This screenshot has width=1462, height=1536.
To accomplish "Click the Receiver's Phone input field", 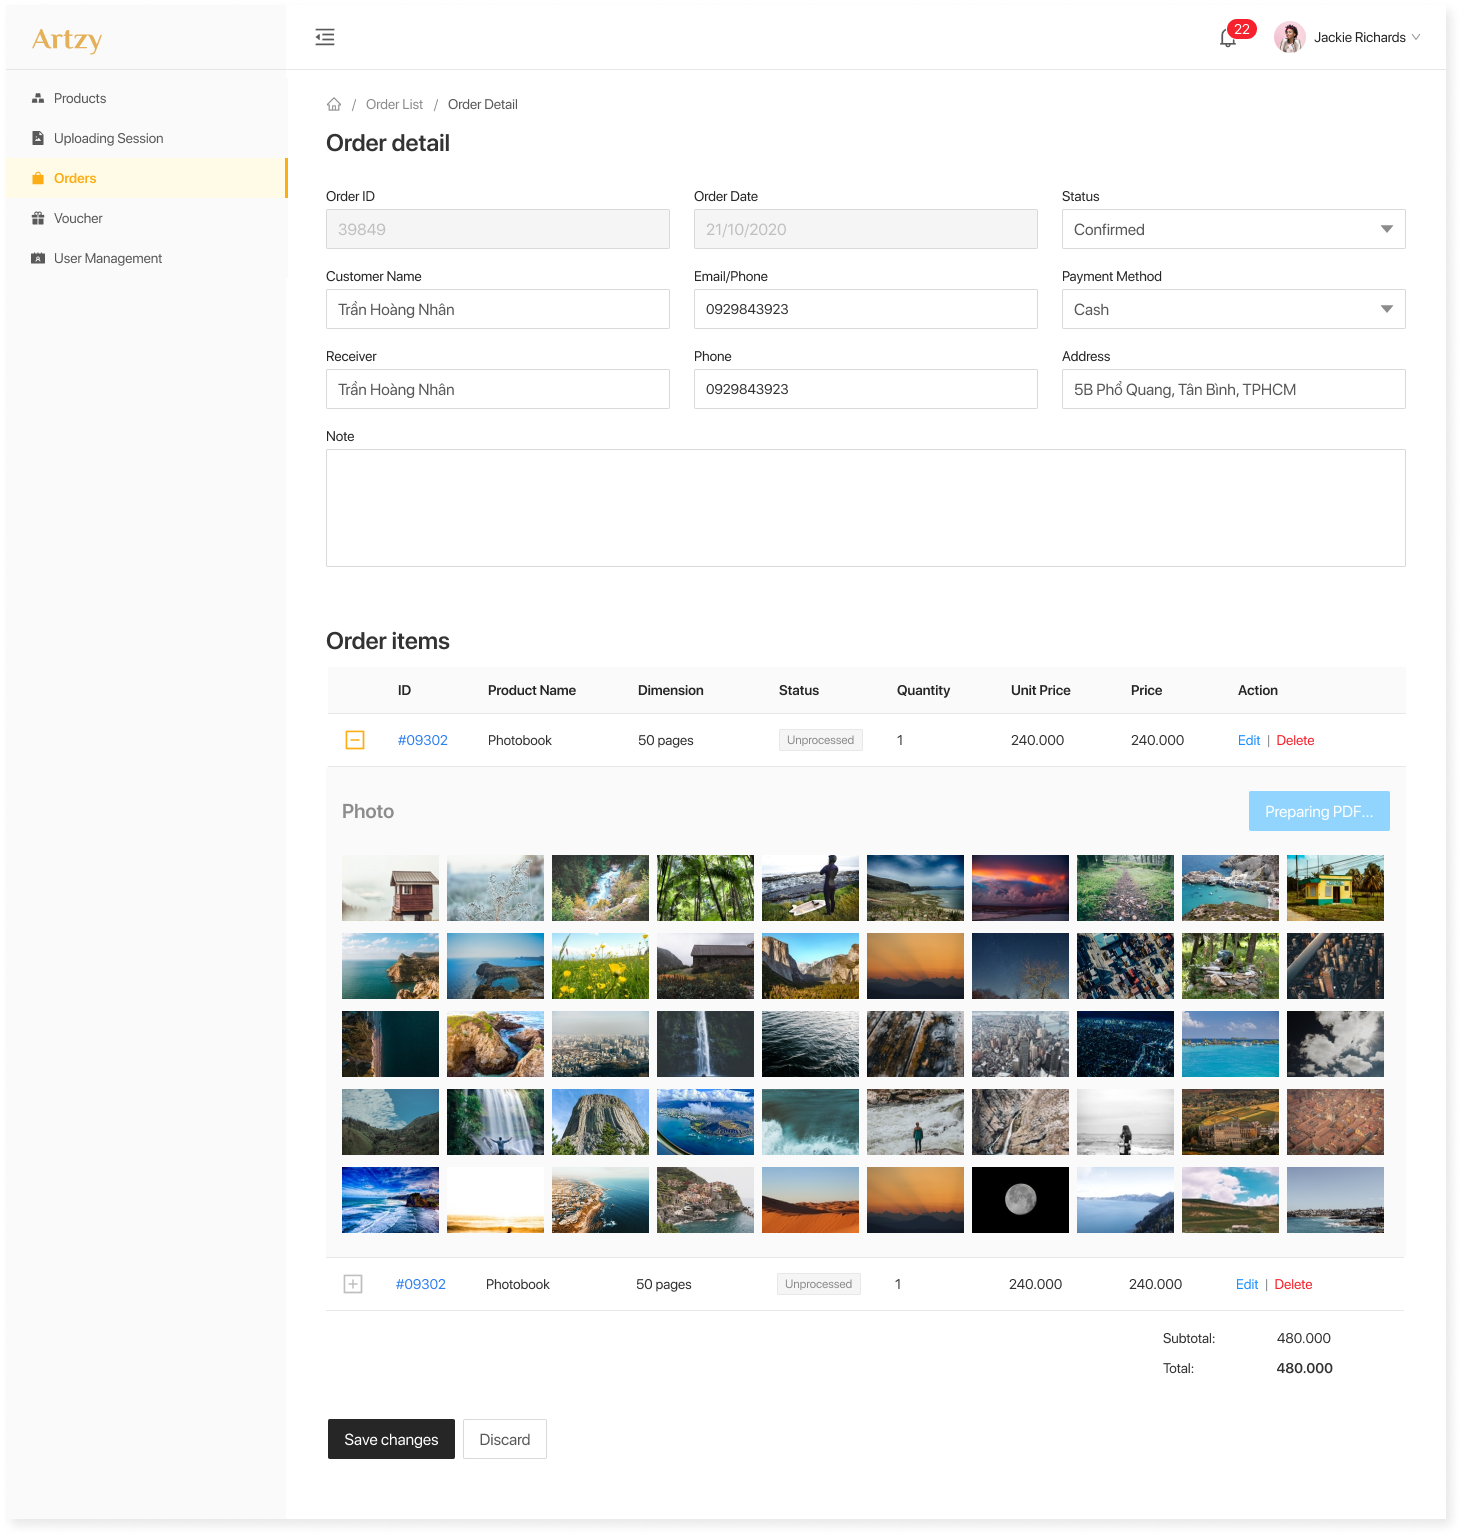I will pyautogui.click(x=866, y=389).
